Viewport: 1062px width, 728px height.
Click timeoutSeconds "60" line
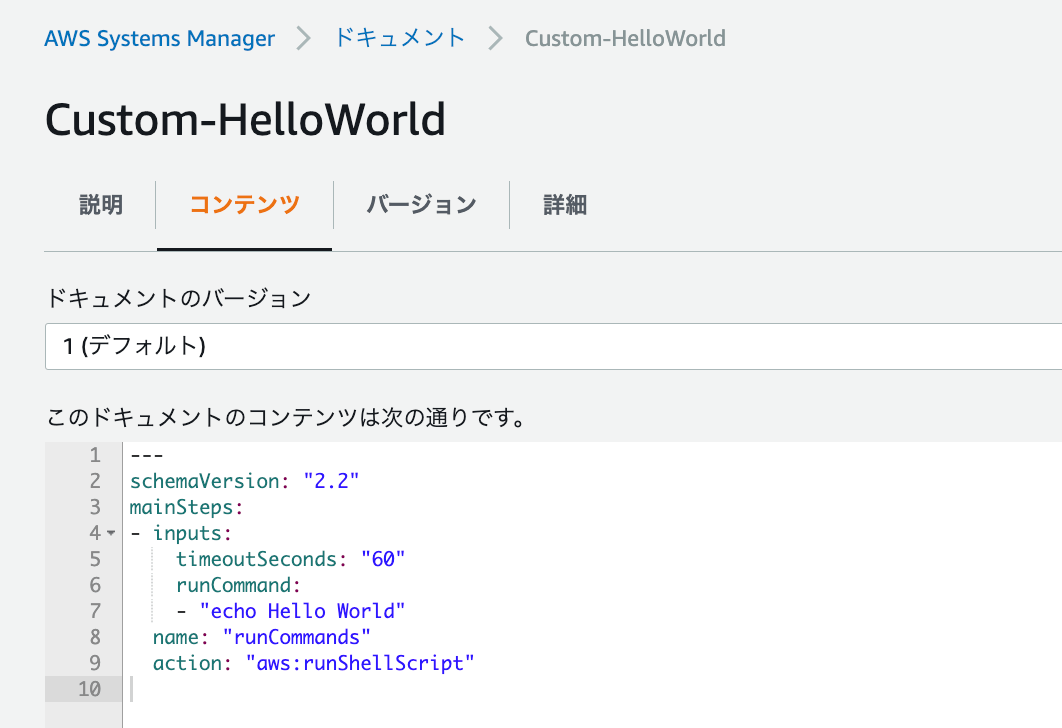click(x=291, y=559)
